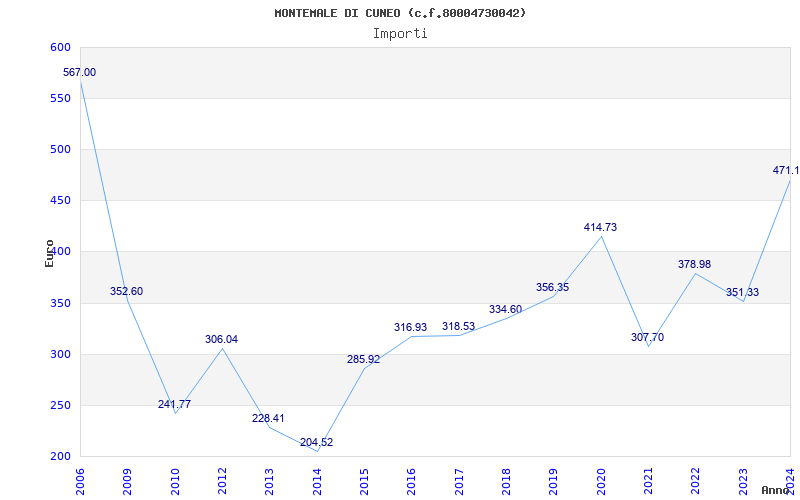Select the 318.53 value label

(x=458, y=326)
